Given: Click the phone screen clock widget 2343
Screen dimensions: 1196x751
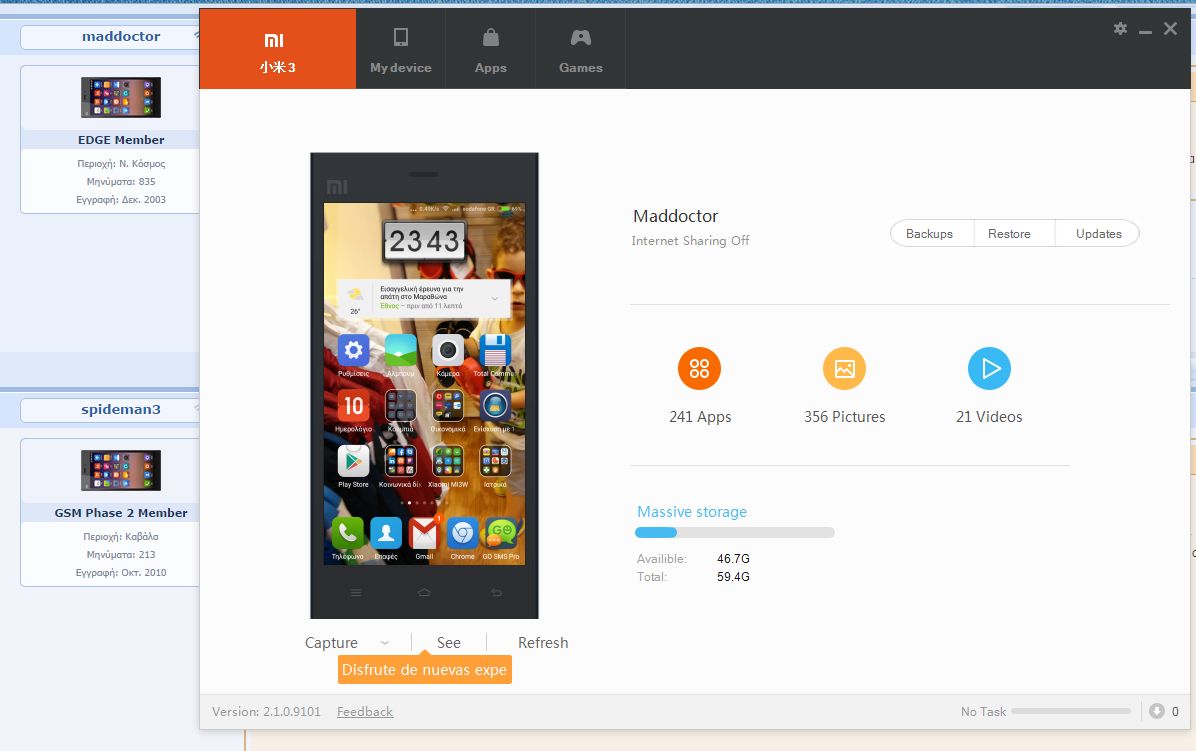Looking at the screenshot, I should (425, 241).
